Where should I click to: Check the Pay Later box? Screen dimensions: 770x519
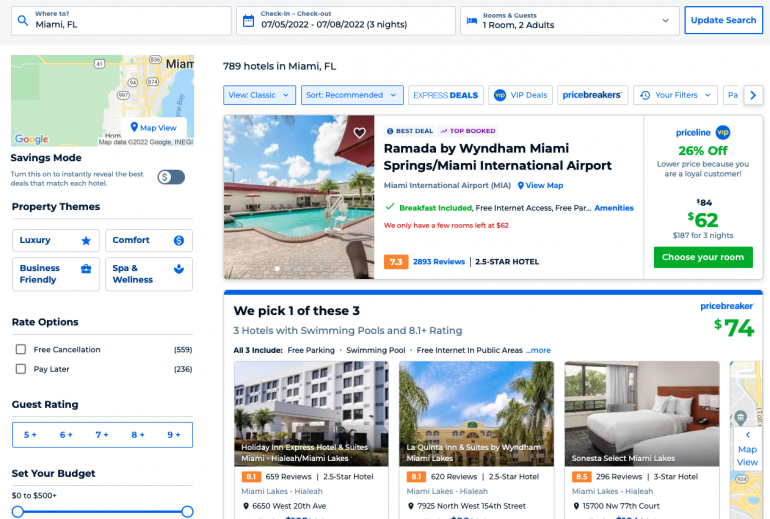click(x=21, y=369)
